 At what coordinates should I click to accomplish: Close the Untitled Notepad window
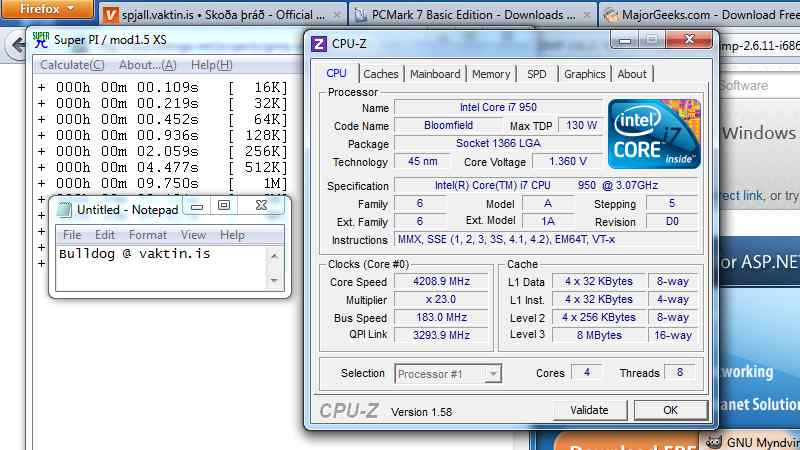[261, 206]
